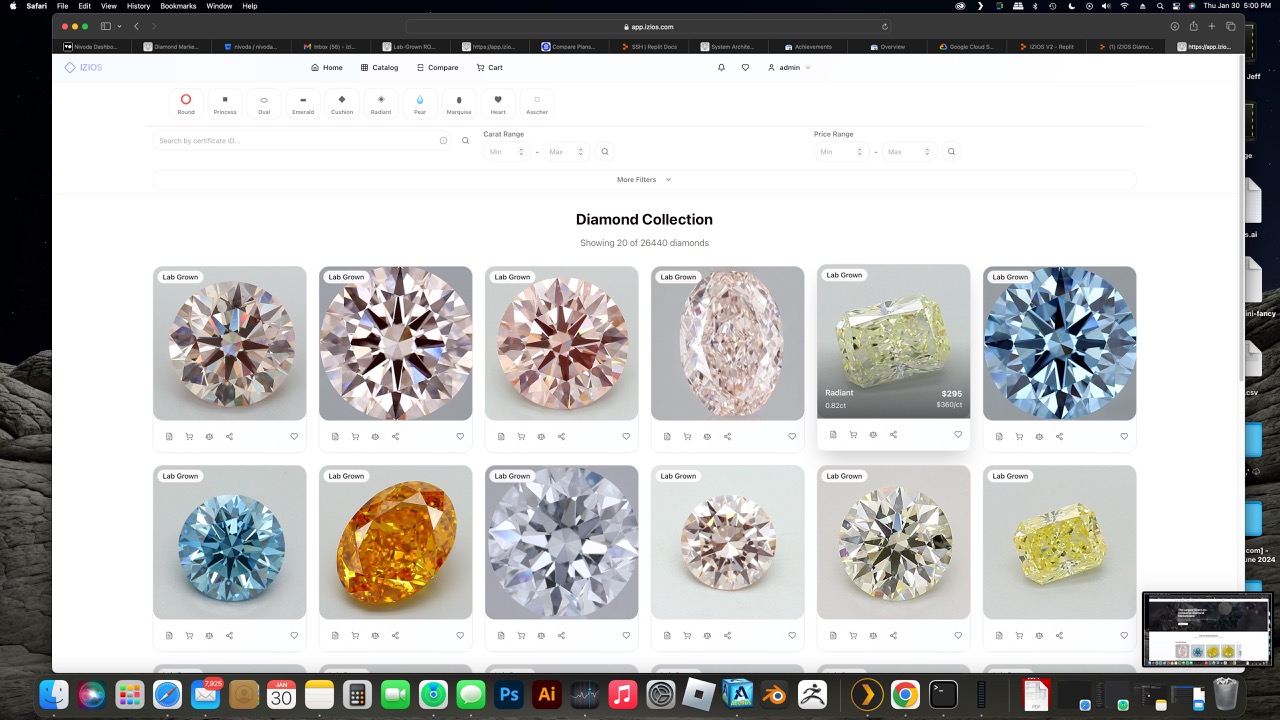Image resolution: width=1280 pixels, height=720 pixels.
Task: Switch to the Compare Plans tab
Action: [568, 46]
